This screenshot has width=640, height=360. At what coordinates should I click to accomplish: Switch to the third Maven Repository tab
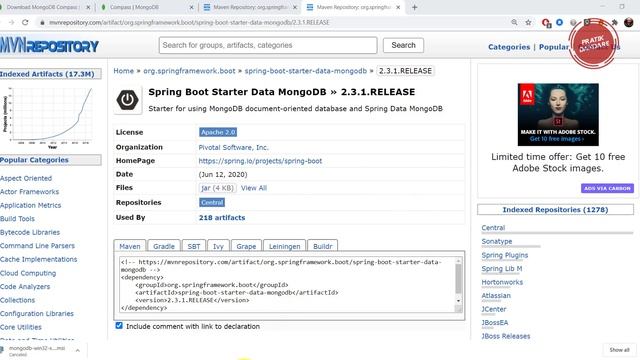click(250, 7)
